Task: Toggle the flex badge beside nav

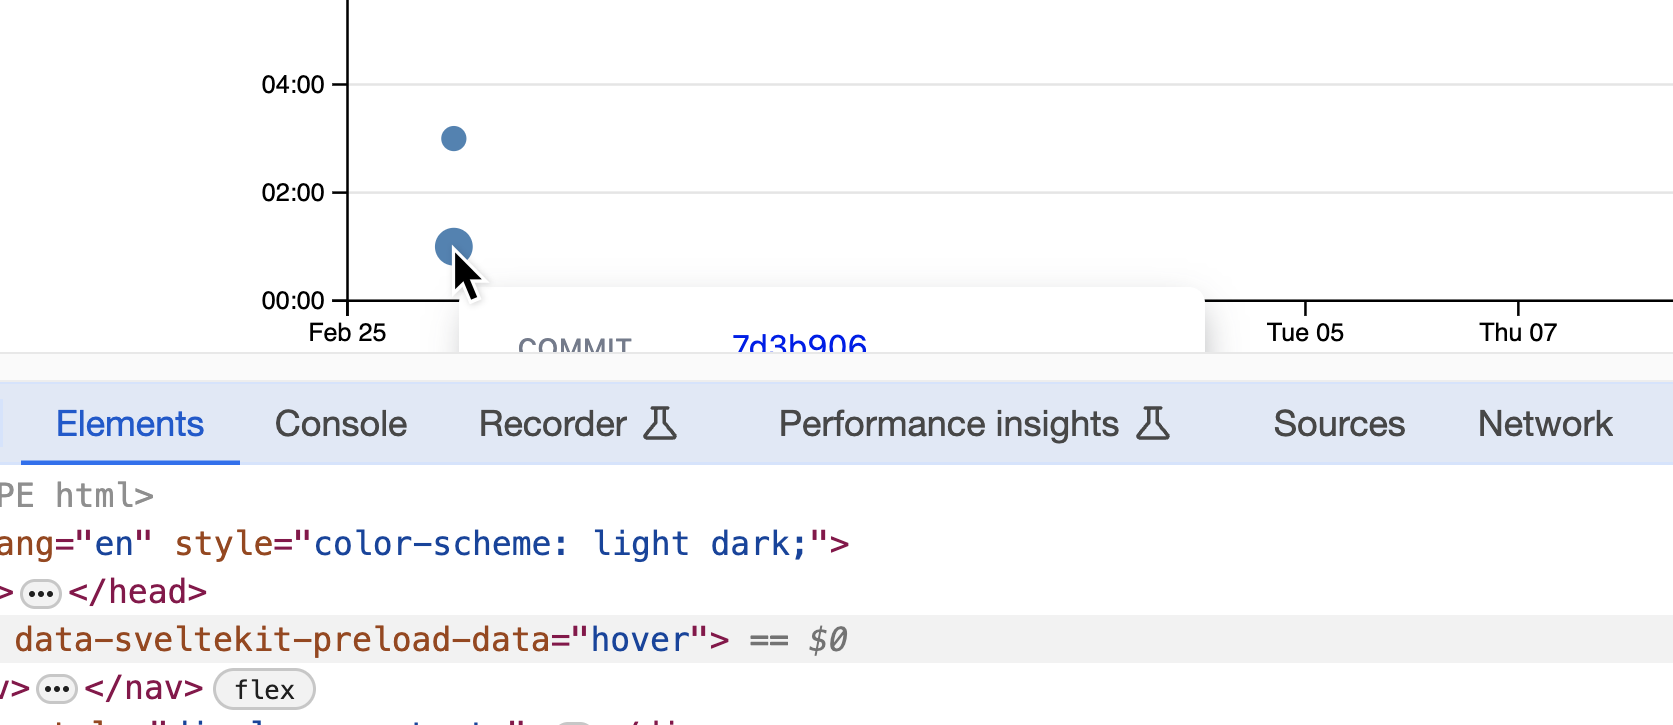Action: click(x=264, y=690)
